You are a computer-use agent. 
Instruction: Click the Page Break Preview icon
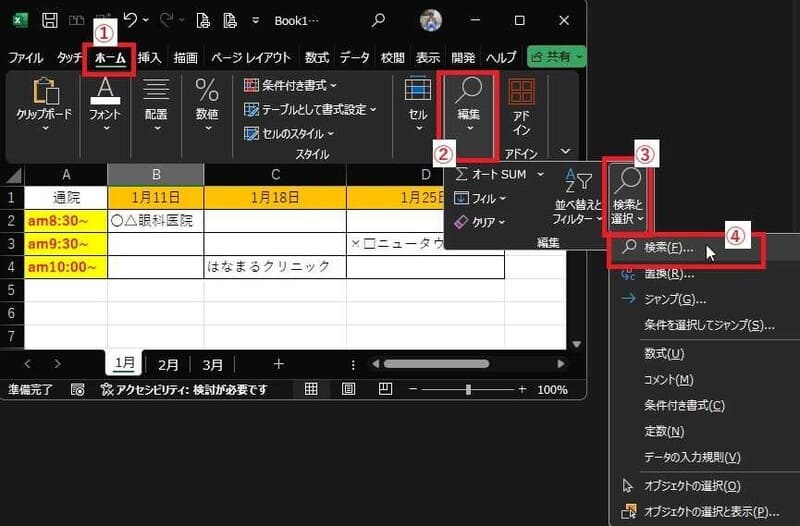385,389
